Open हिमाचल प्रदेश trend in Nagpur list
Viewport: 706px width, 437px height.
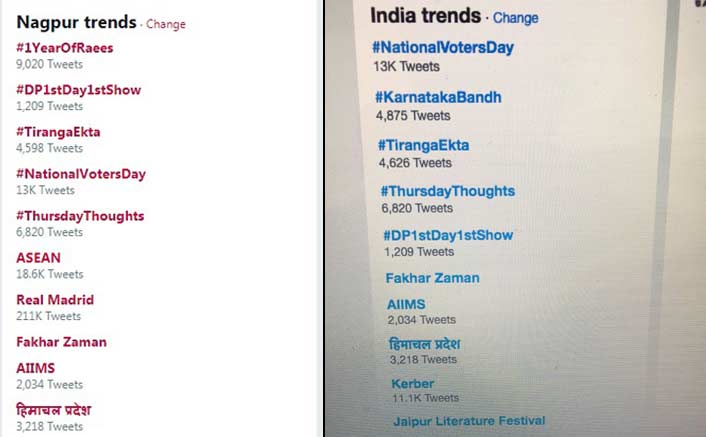(x=54, y=410)
